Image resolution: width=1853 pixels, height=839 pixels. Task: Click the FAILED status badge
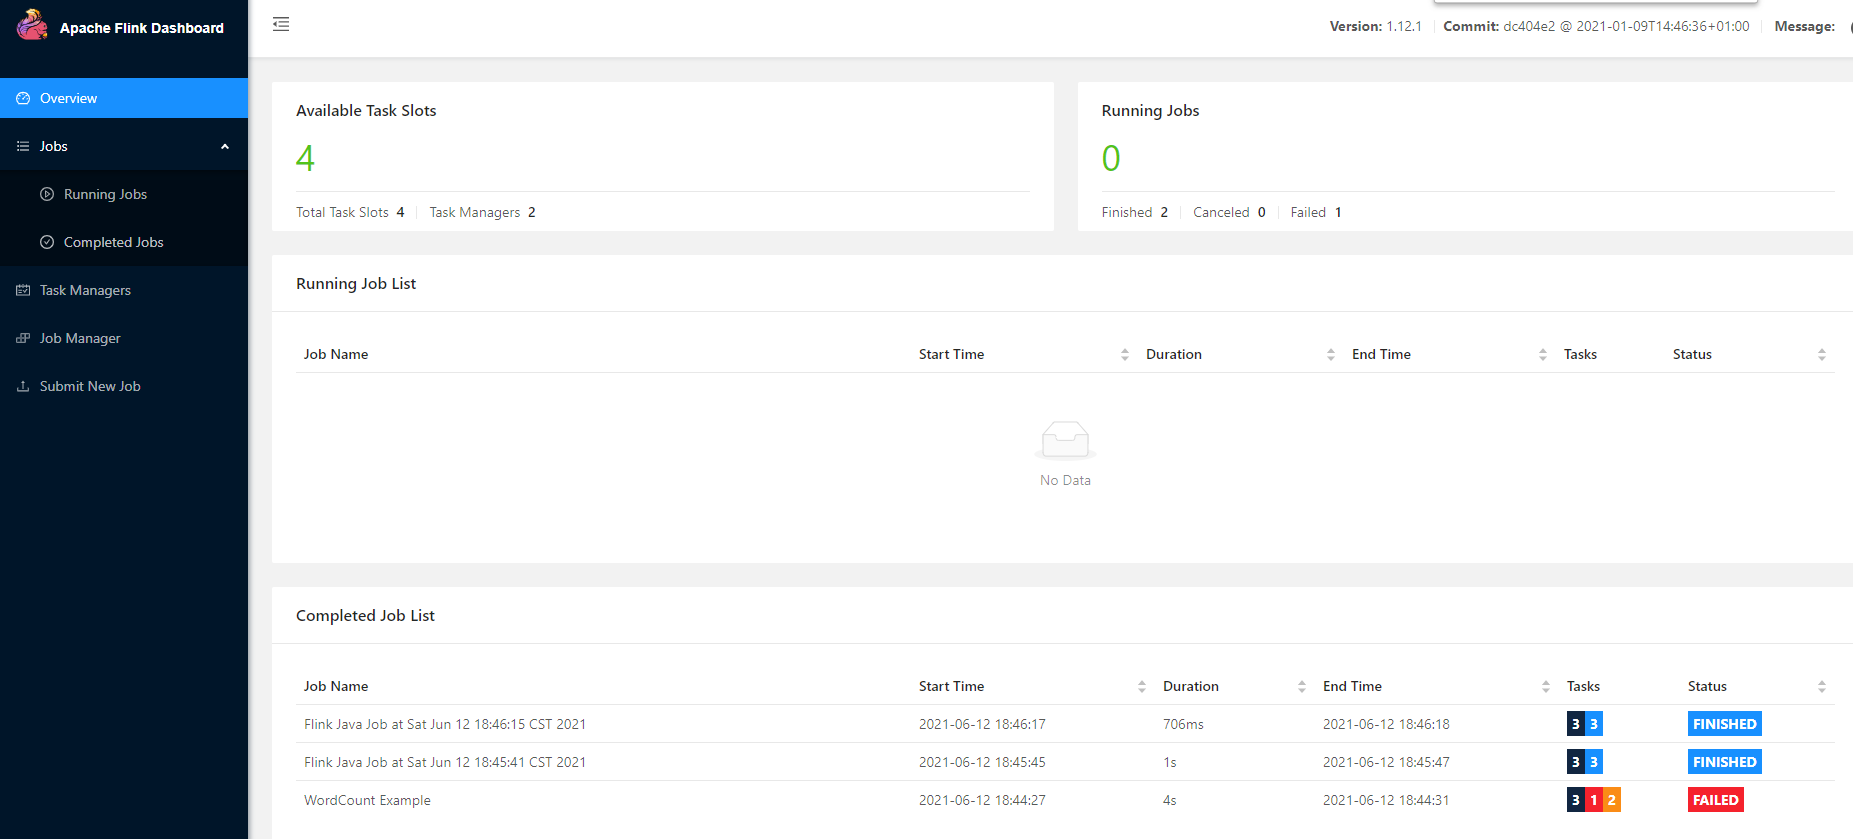pos(1715,800)
